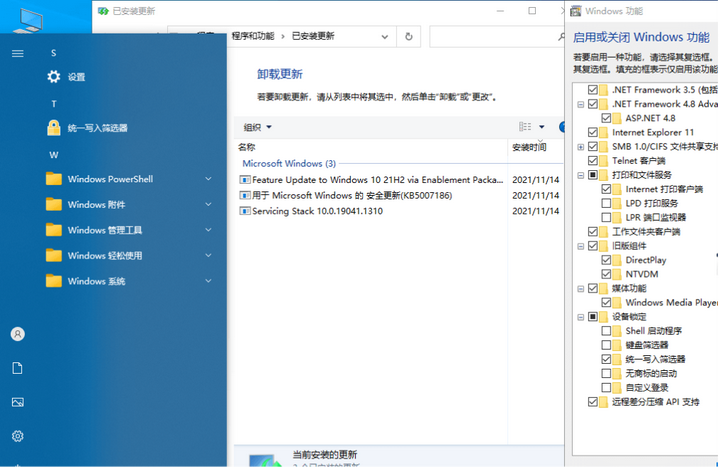Click the Servicing Stack item icon
This screenshot has height=467, width=720.
tap(245, 211)
